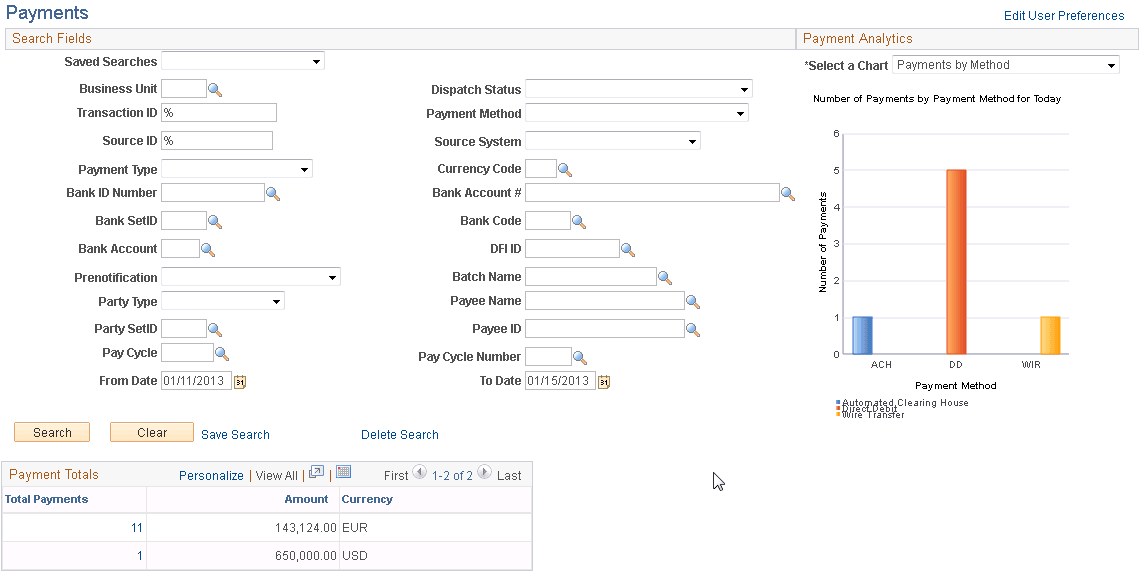
Task: Open Edit User Preferences
Action: [1063, 15]
